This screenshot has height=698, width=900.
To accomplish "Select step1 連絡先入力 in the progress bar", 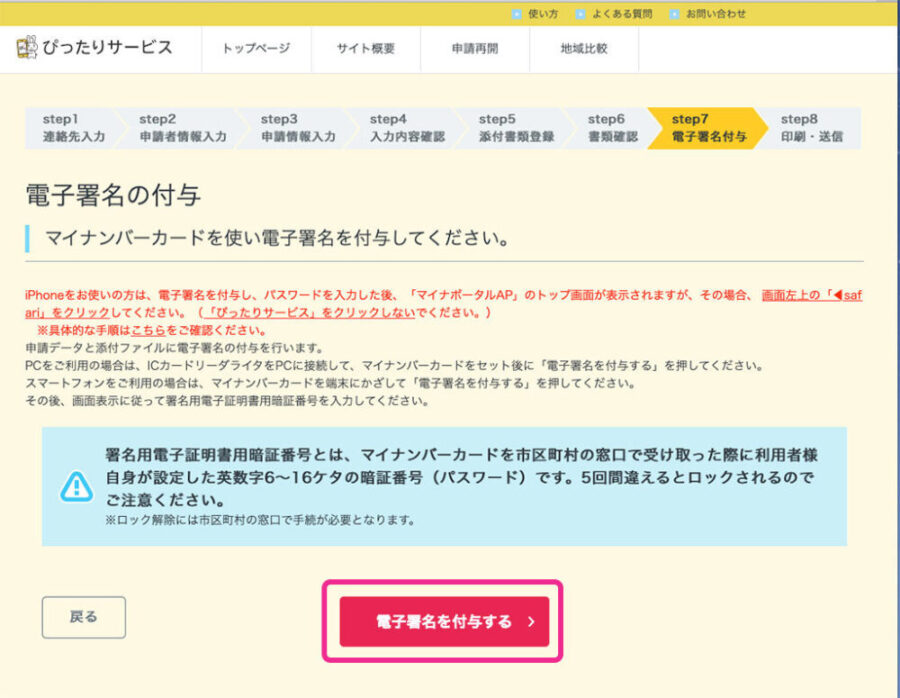I will tap(73, 128).
